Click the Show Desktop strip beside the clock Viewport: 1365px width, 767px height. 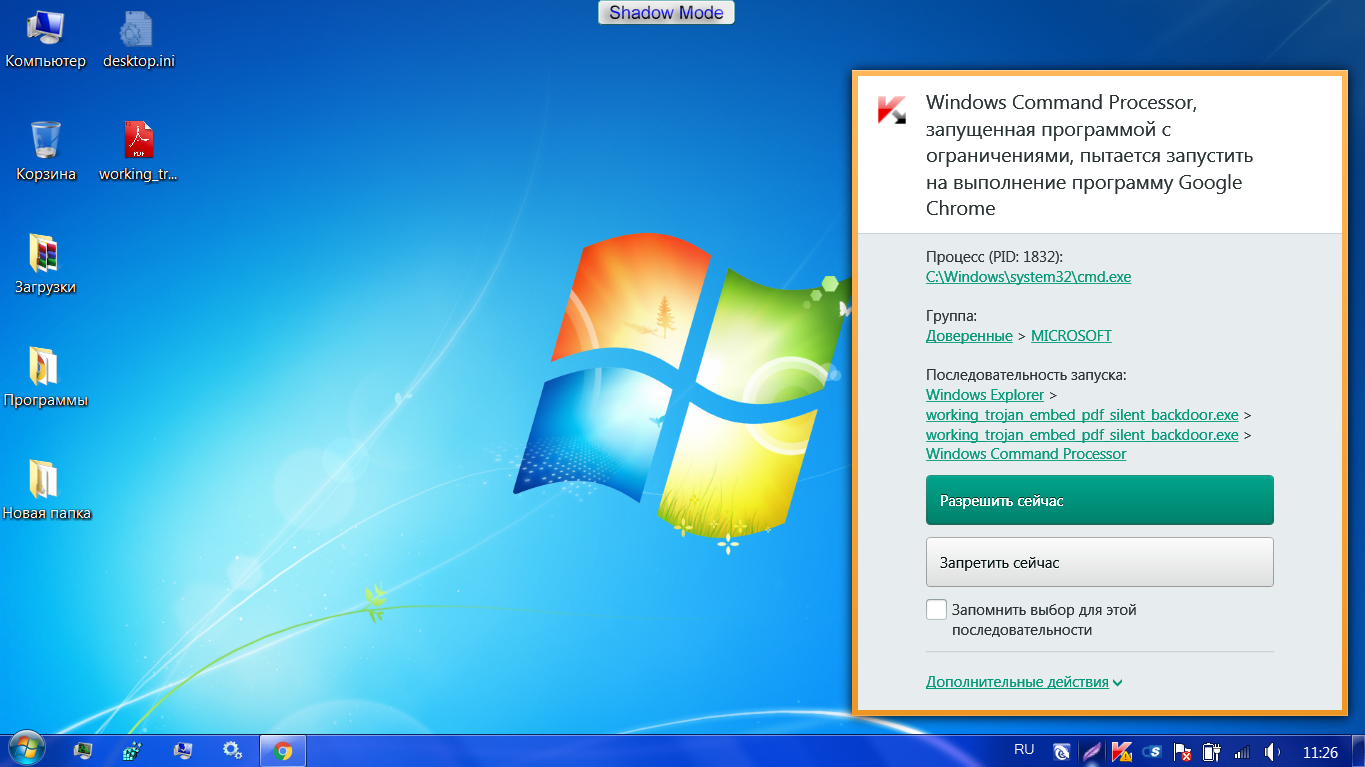pyautogui.click(x=1358, y=751)
